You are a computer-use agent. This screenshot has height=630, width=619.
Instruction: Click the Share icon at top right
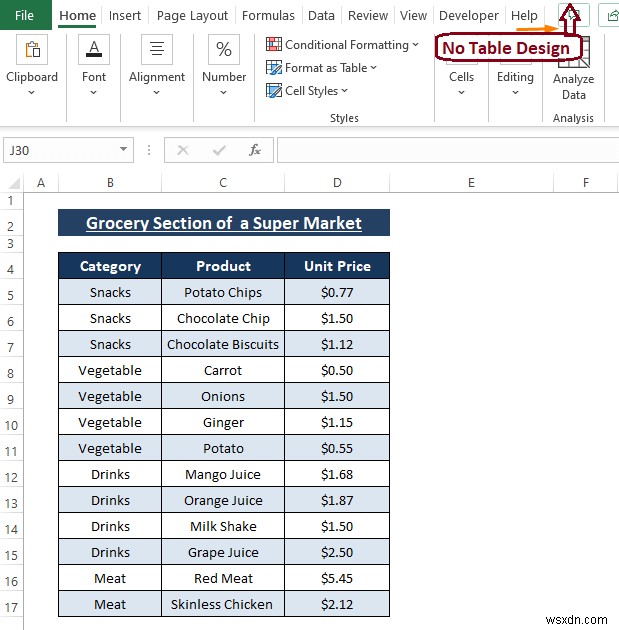[611, 15]
